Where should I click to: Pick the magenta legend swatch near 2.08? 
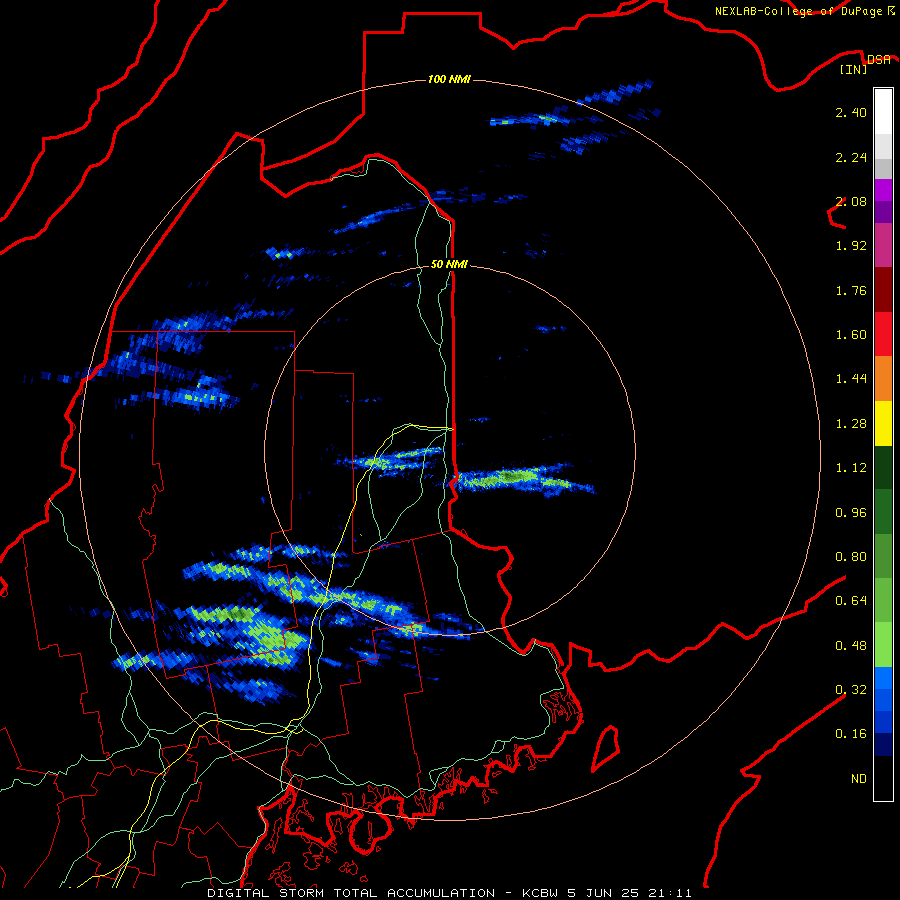[883, 190]
